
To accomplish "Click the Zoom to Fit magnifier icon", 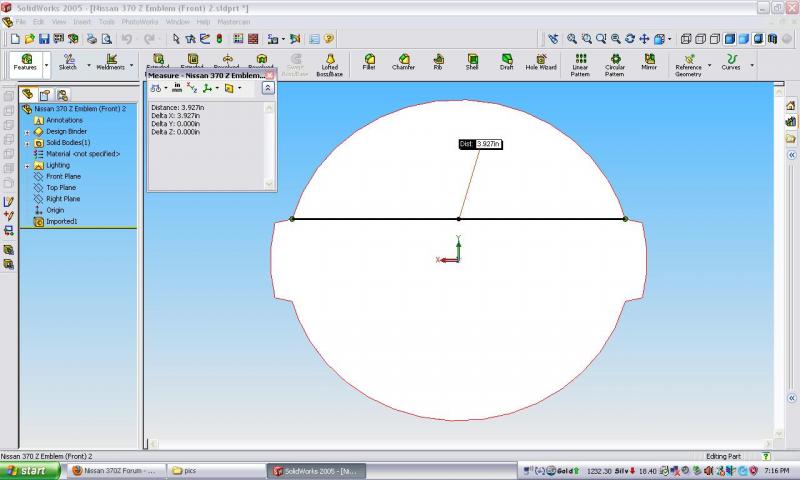I will 572,39.
